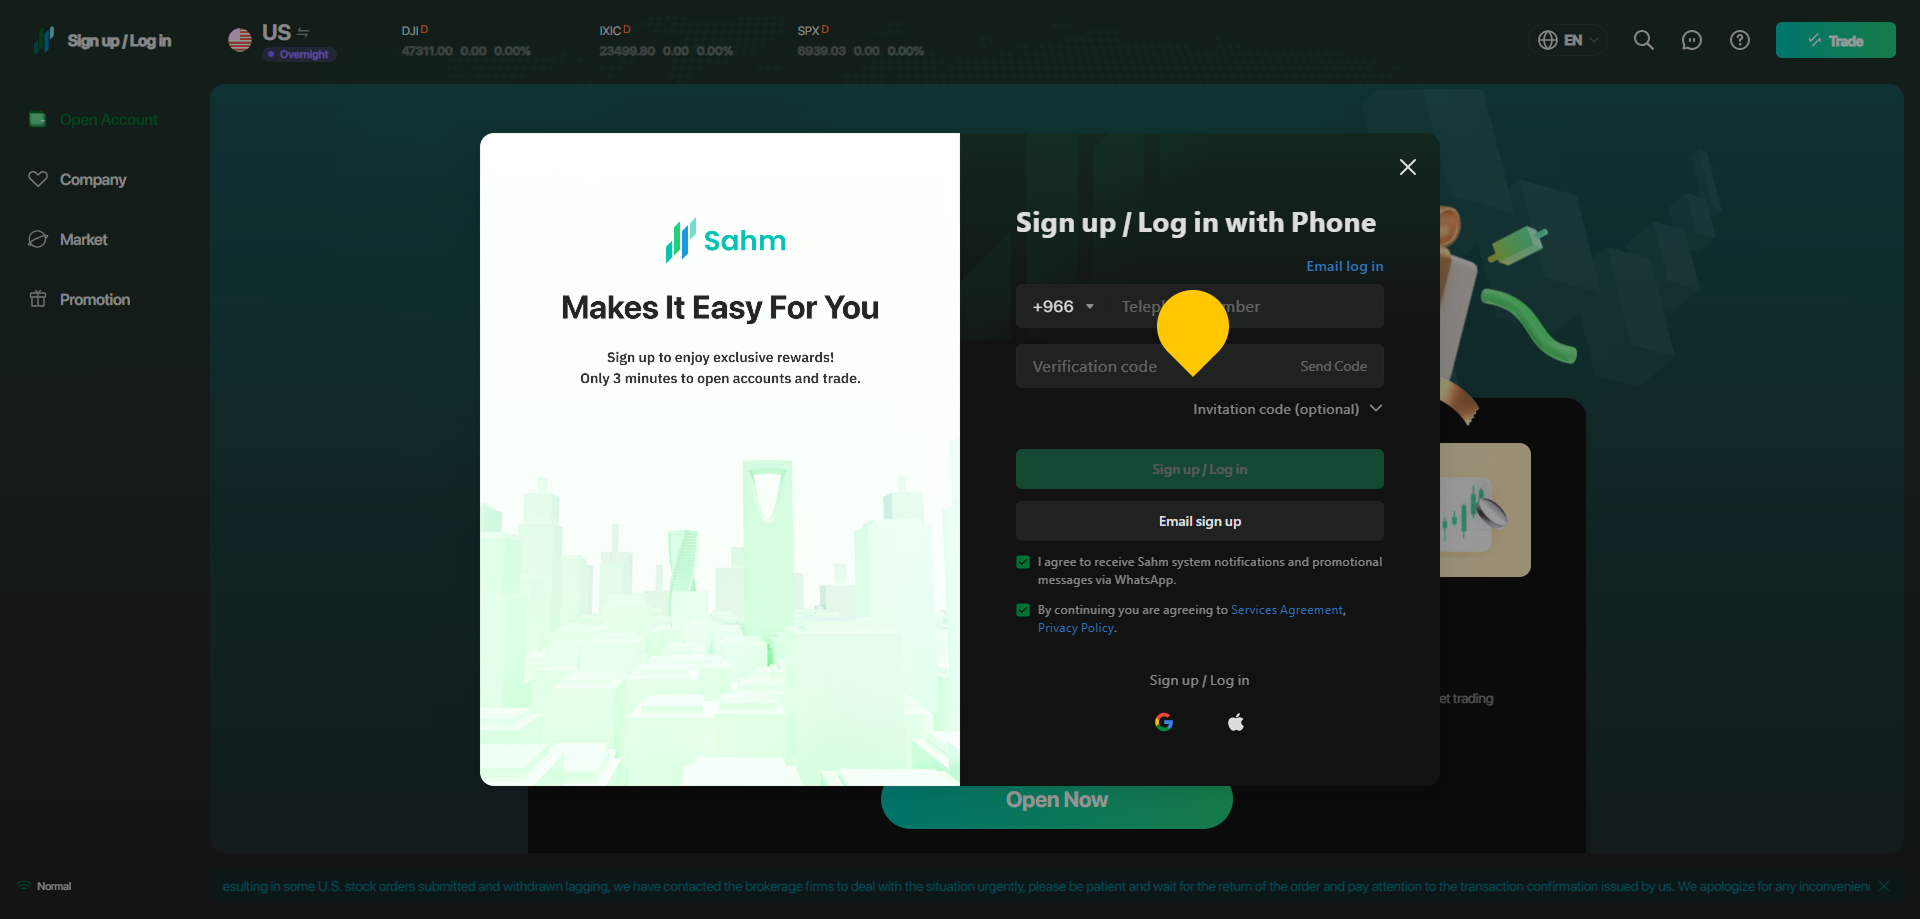Screen dimensions: 1920x919
Task: Uncheck WhatsApp notifications agreement checkbox
Action: (1023, 562)
